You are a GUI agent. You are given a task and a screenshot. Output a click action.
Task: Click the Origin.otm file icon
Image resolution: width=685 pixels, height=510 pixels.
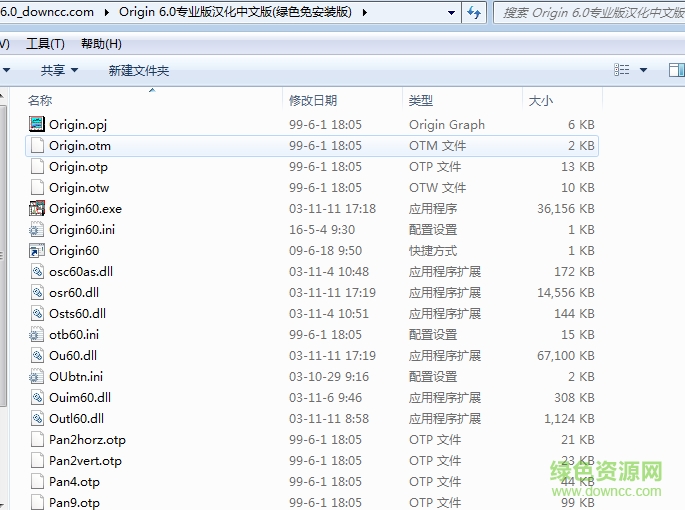[x=37, y=145]
